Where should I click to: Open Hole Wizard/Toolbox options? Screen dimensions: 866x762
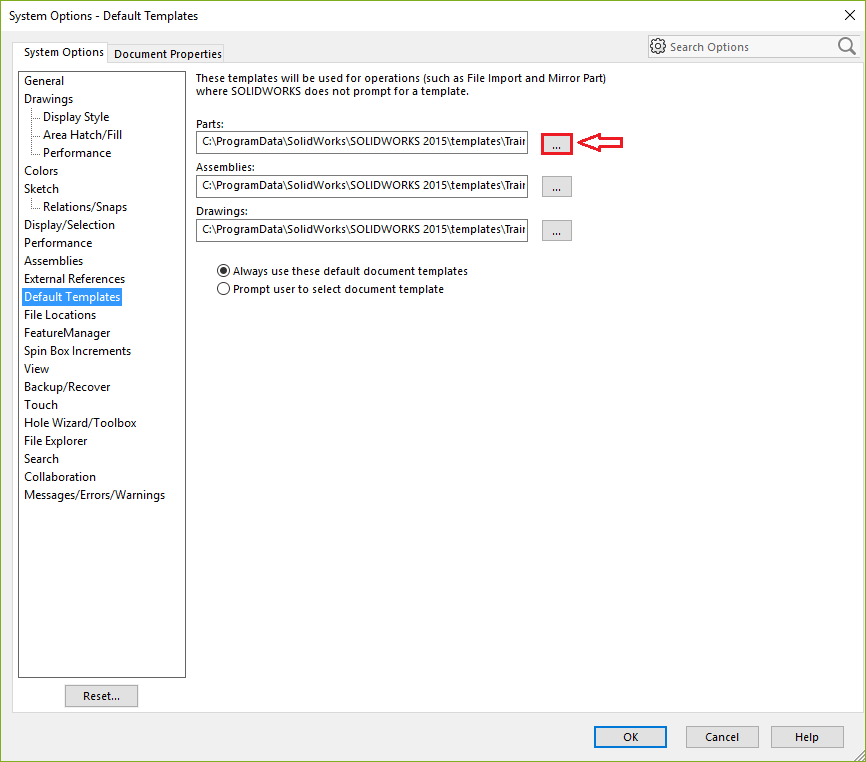80,423
